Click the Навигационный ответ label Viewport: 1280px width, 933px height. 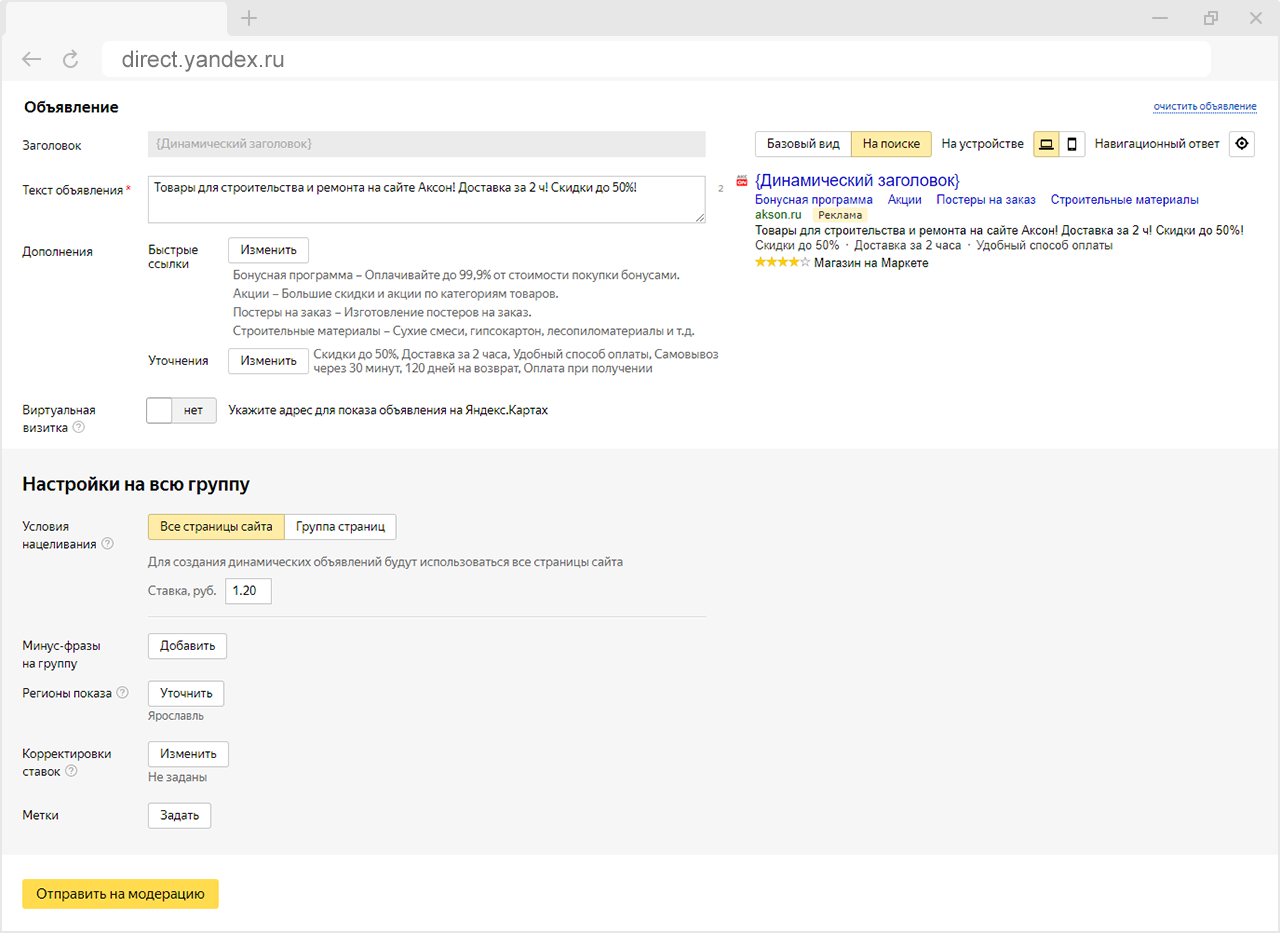click(1157, 144)
